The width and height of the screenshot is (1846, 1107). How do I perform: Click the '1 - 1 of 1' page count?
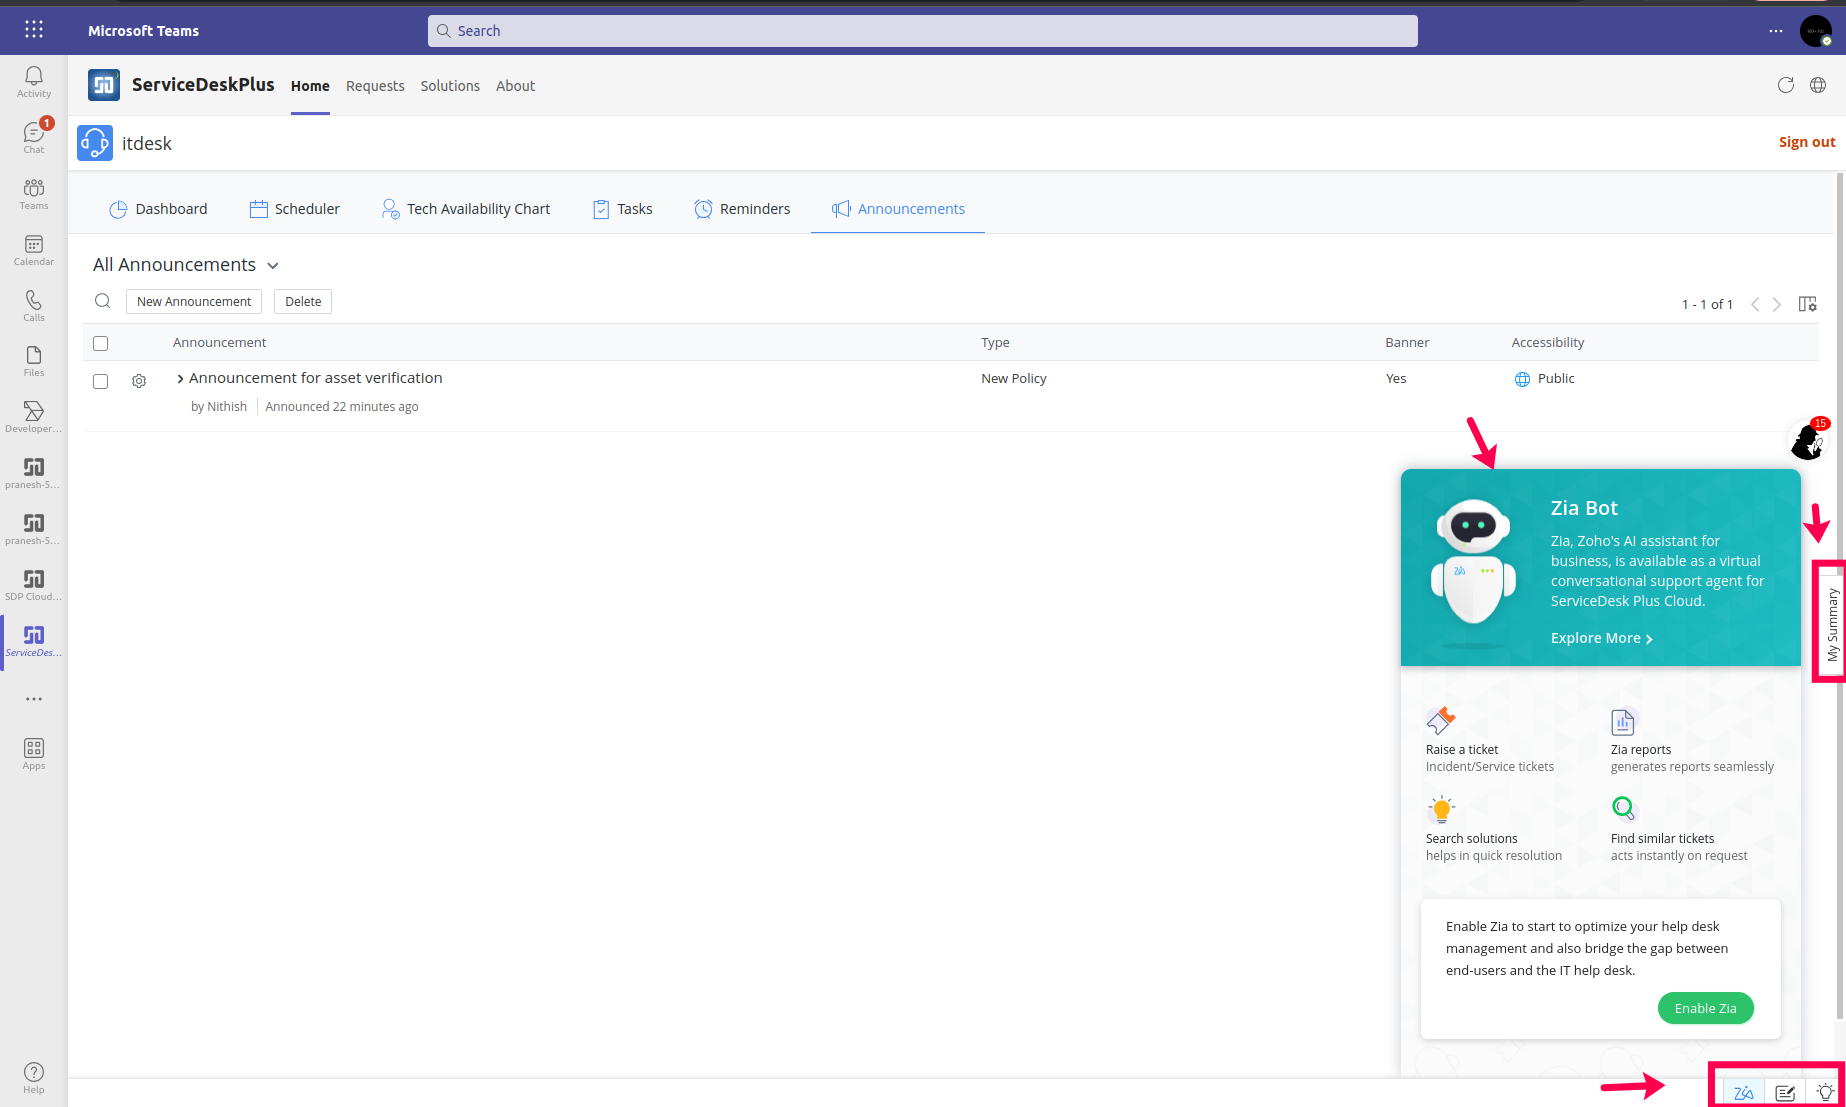pos(1707,304)
